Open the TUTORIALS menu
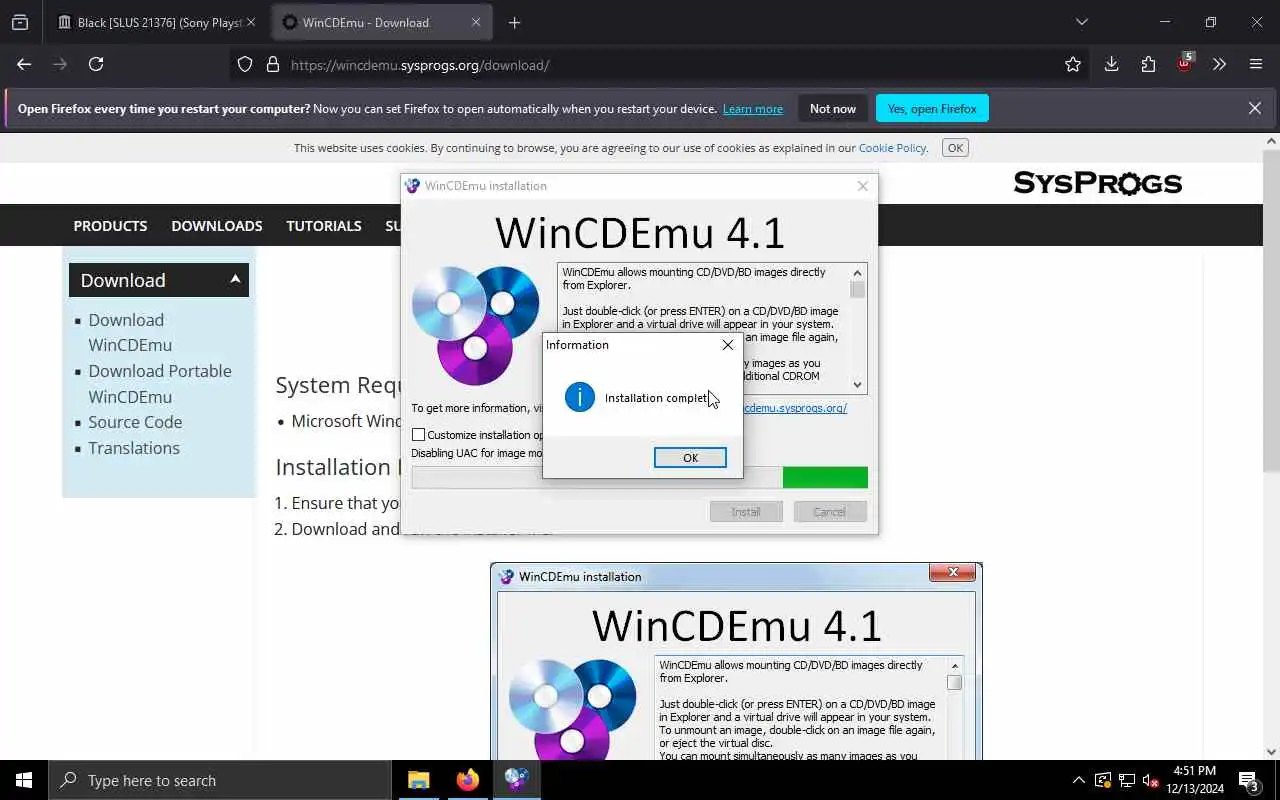Image resolution: width=1280 pixels, height=800 pixels. pyautogui.click(x=324, y=226)
